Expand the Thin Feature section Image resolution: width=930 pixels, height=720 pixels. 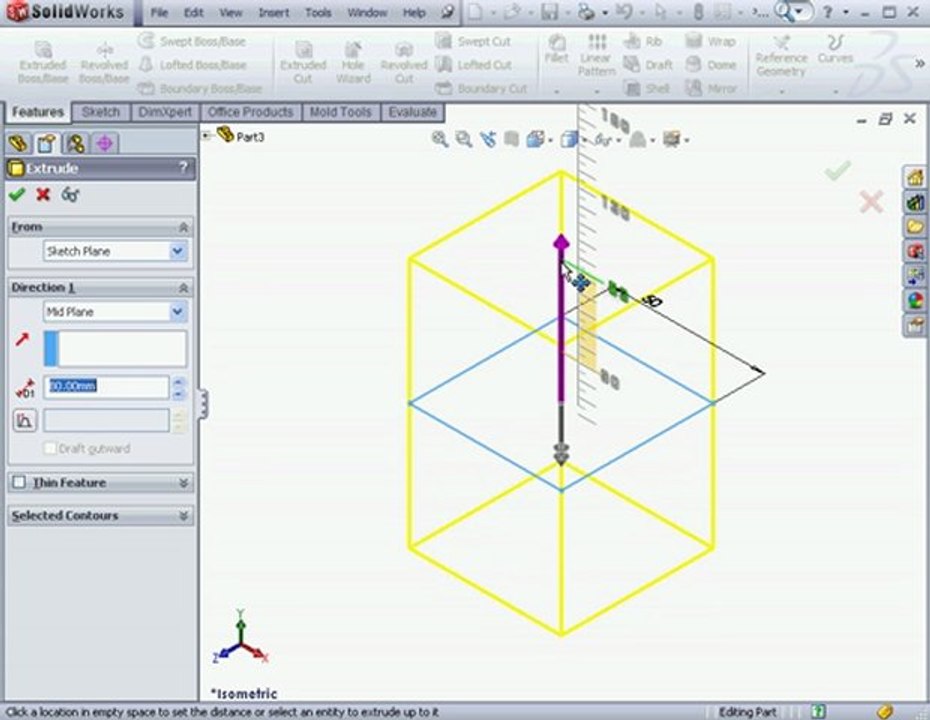[183, 483]
